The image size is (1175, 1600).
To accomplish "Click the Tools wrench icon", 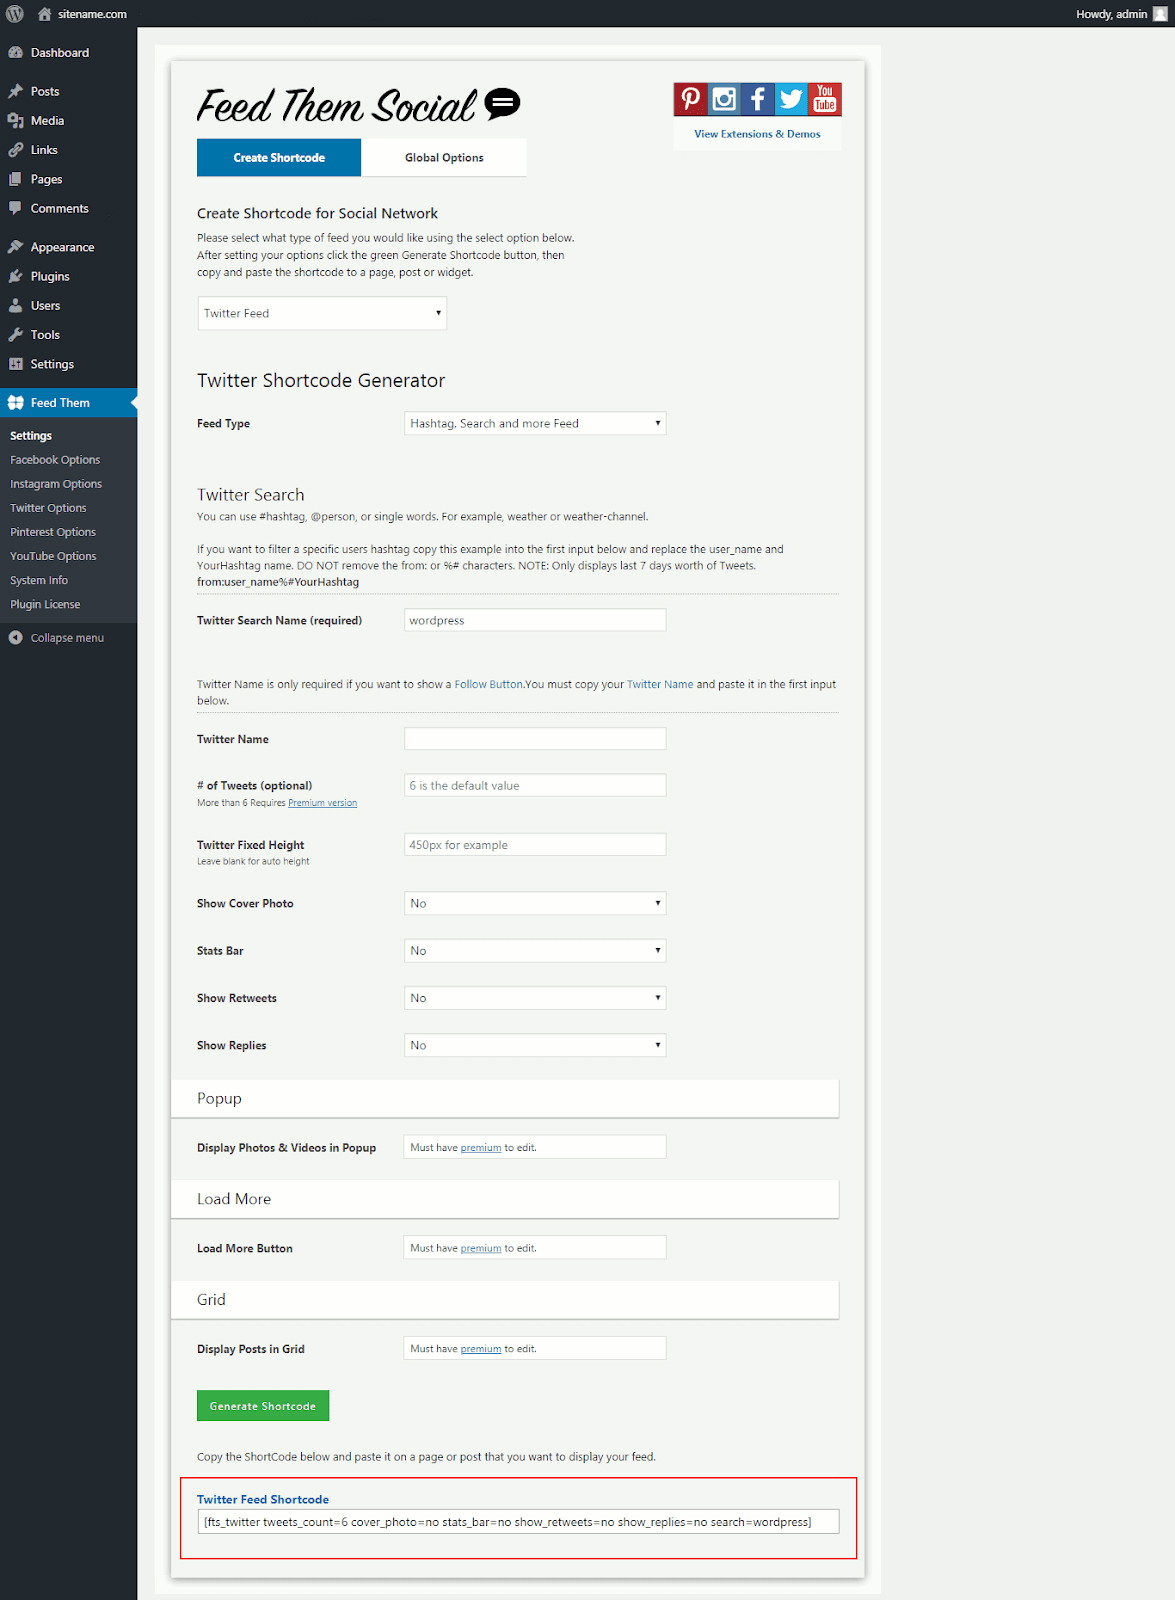I will pyautogui.click(x=15, y=335).
